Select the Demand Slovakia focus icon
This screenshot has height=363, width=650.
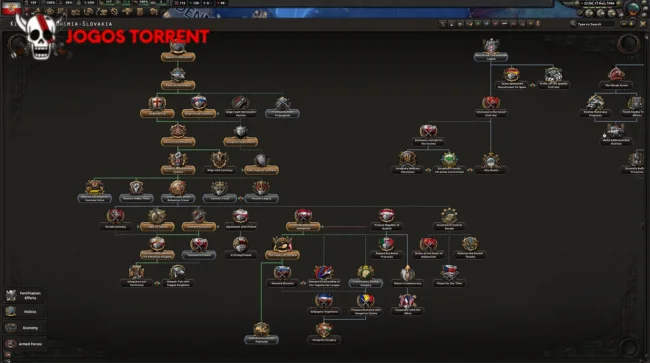click(282, 273)
